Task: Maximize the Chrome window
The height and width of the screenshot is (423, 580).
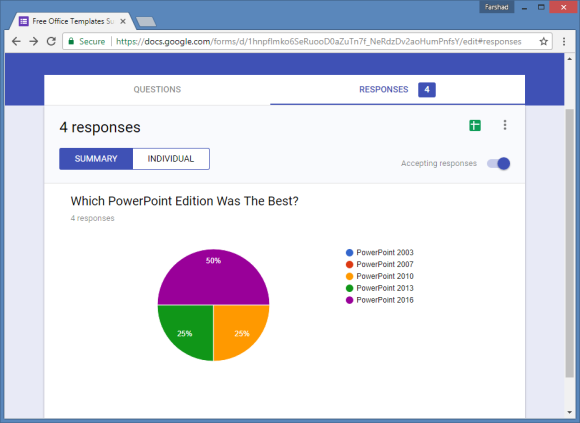Action: pyautogui.click(x=541, y=7)
